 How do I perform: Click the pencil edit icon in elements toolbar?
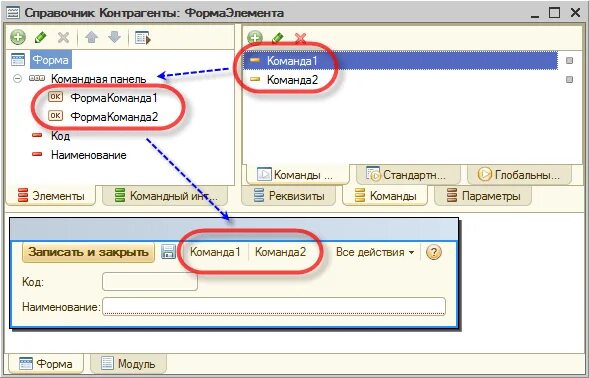[x=41, y=37]
